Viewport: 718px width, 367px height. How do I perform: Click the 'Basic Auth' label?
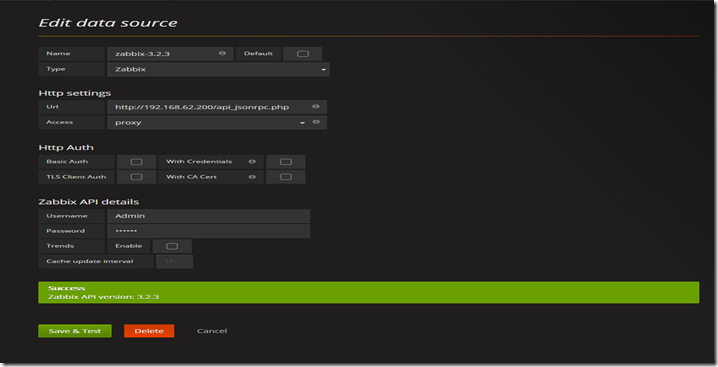coord(67,161)
